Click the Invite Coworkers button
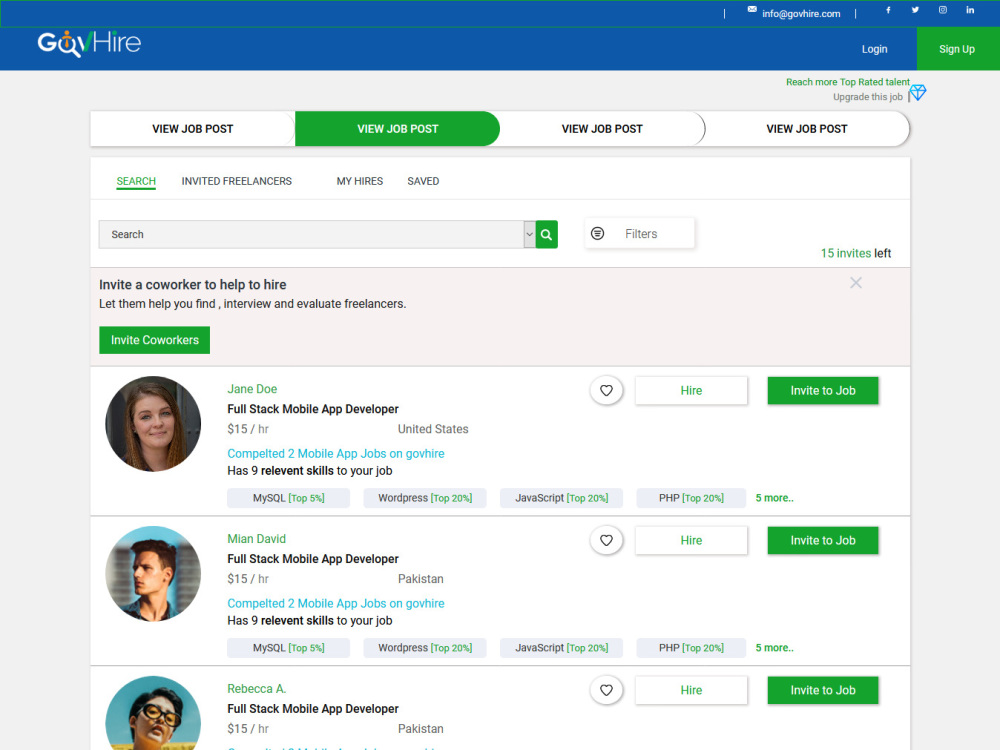 pyautogui.click(x=154, y=340)
